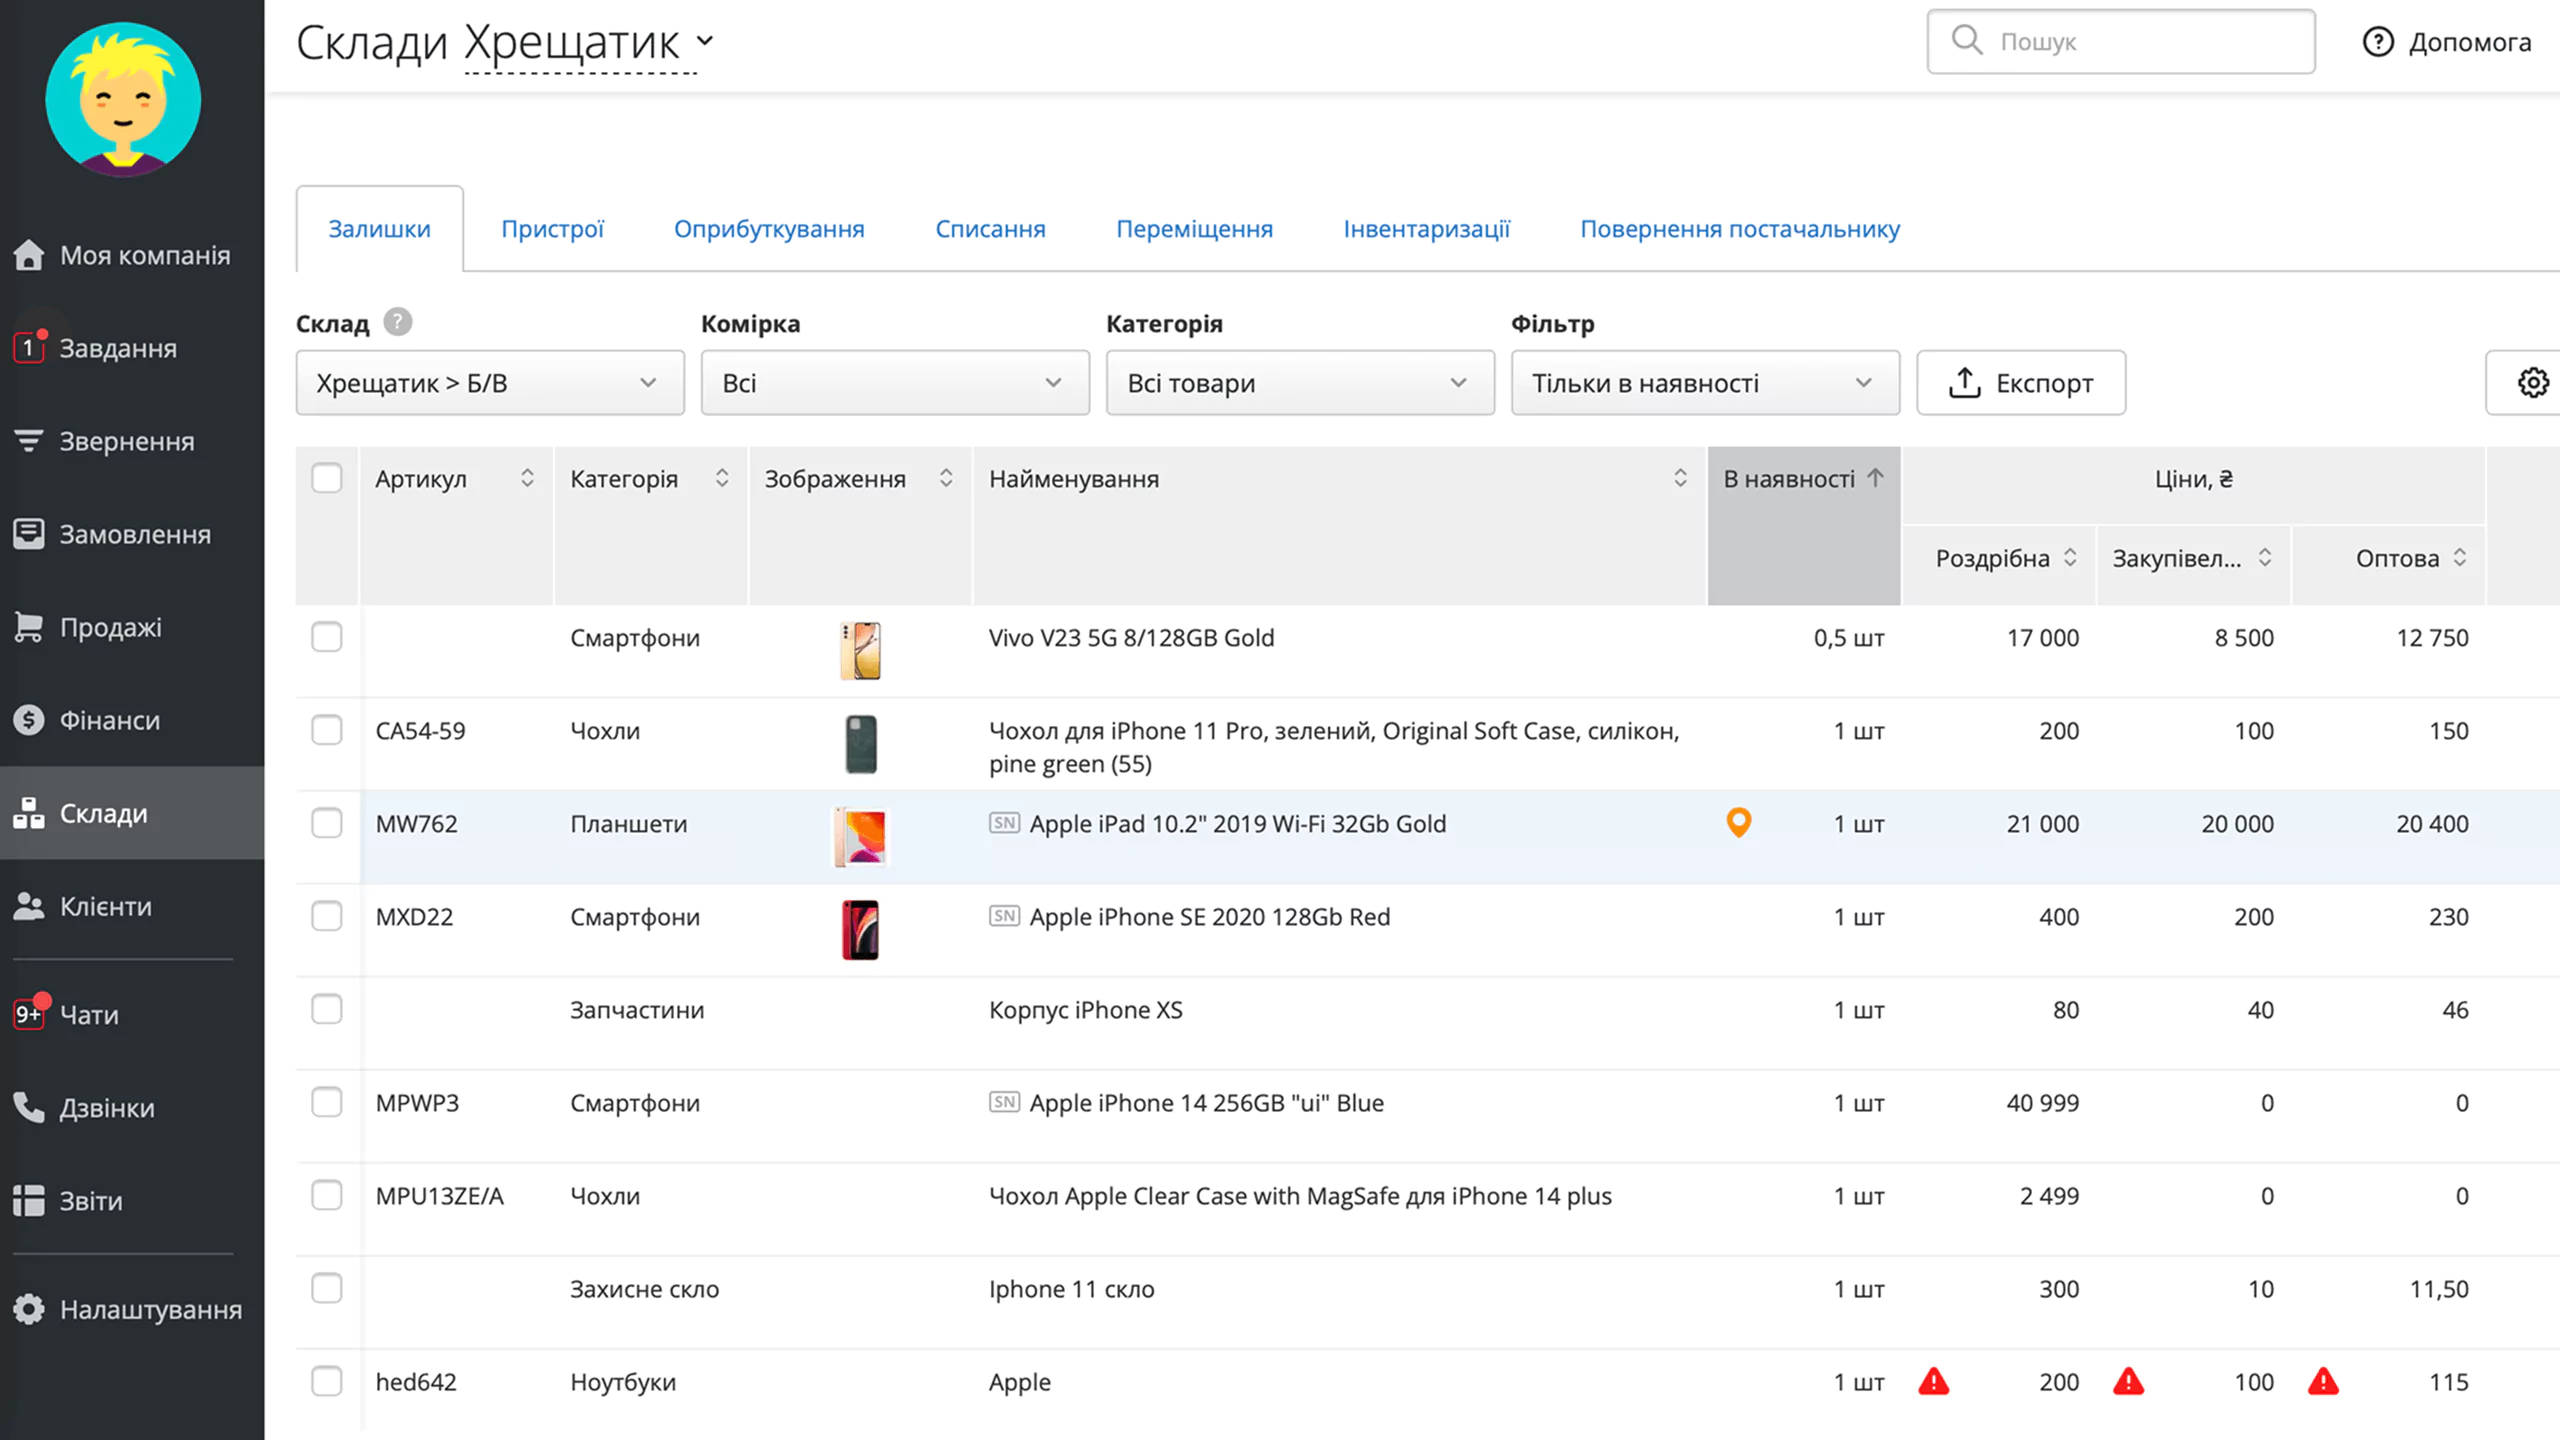This screenshot has width=2560, height=1440.
Task: Click the Склади warehouse icon
Action: [29, 813]
